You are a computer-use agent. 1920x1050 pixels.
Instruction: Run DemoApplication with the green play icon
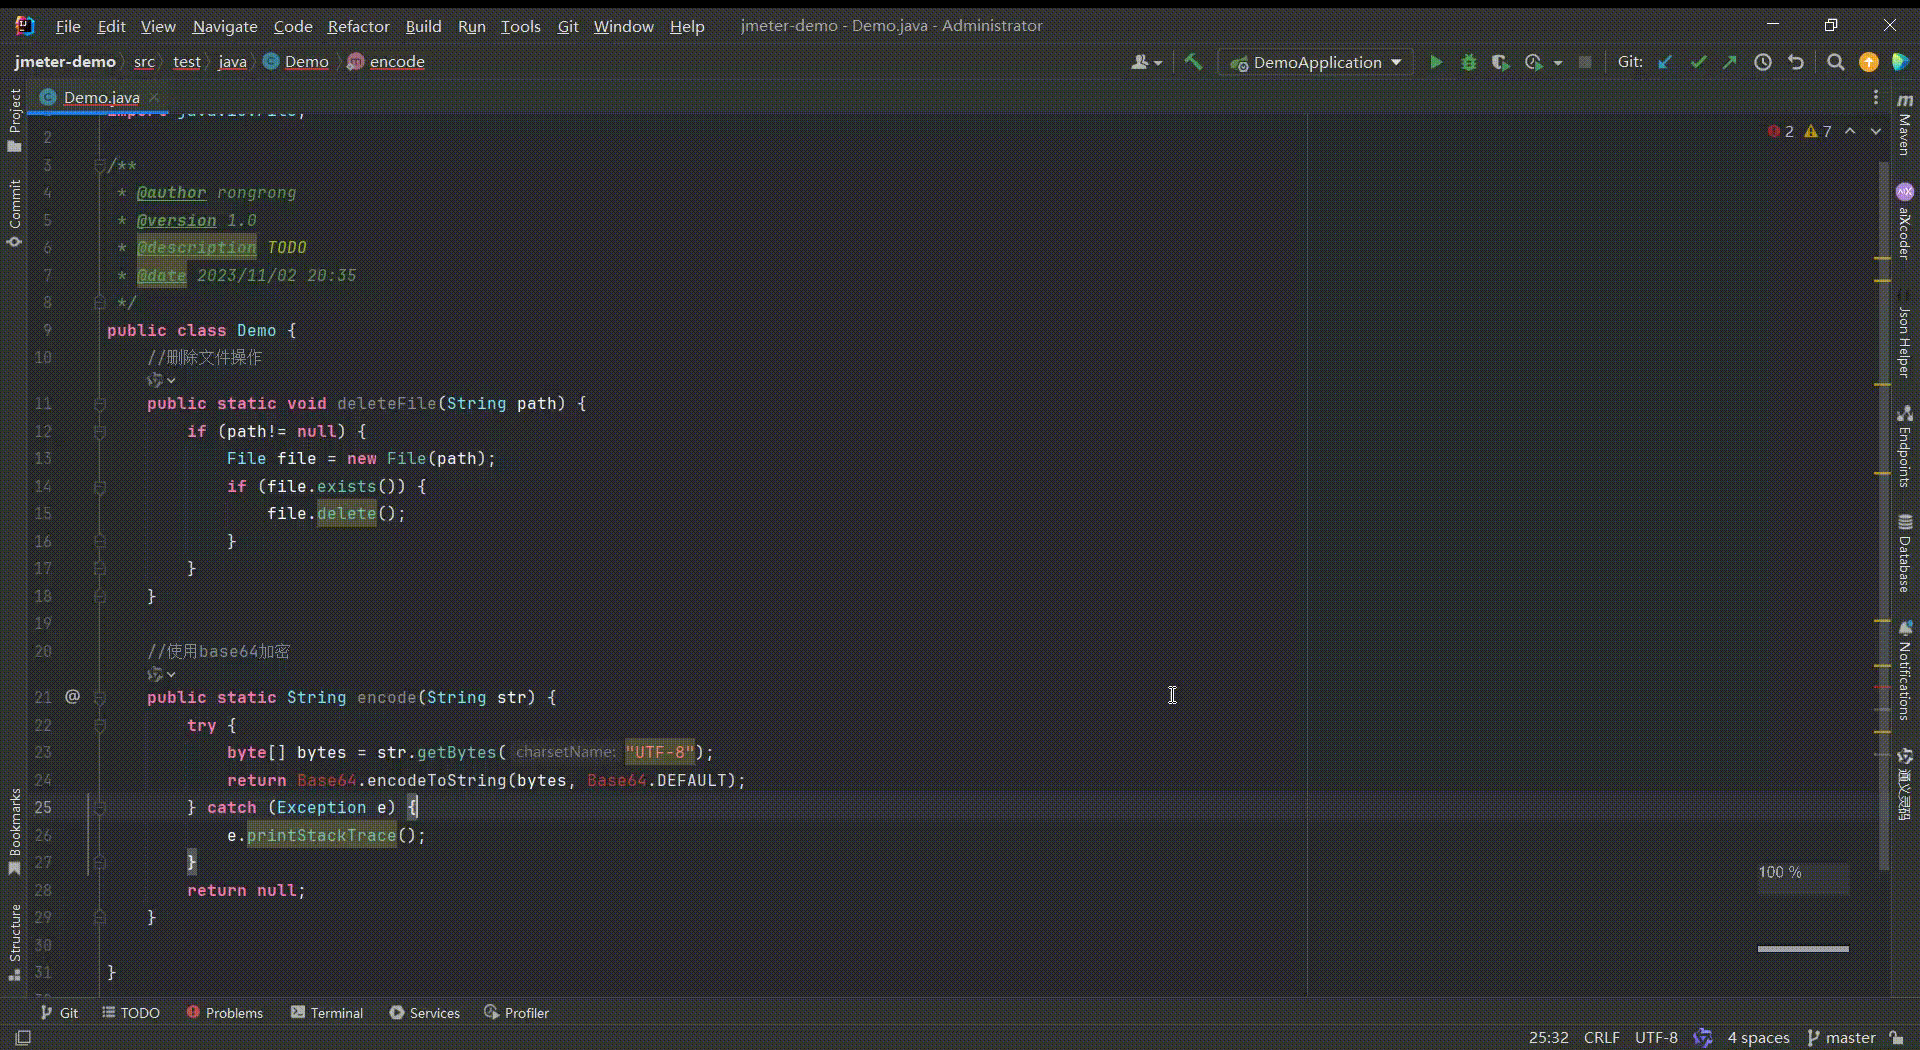[1436, 62]
